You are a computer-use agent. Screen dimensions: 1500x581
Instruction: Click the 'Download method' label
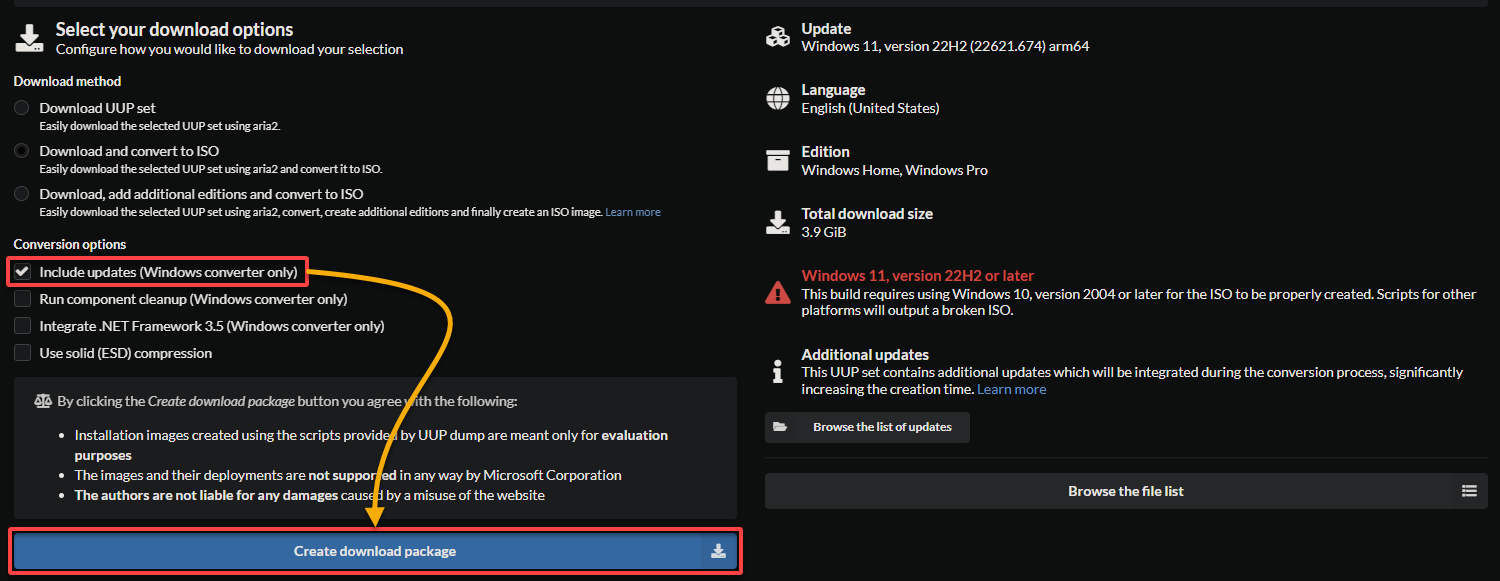click(x=68, y=81)
